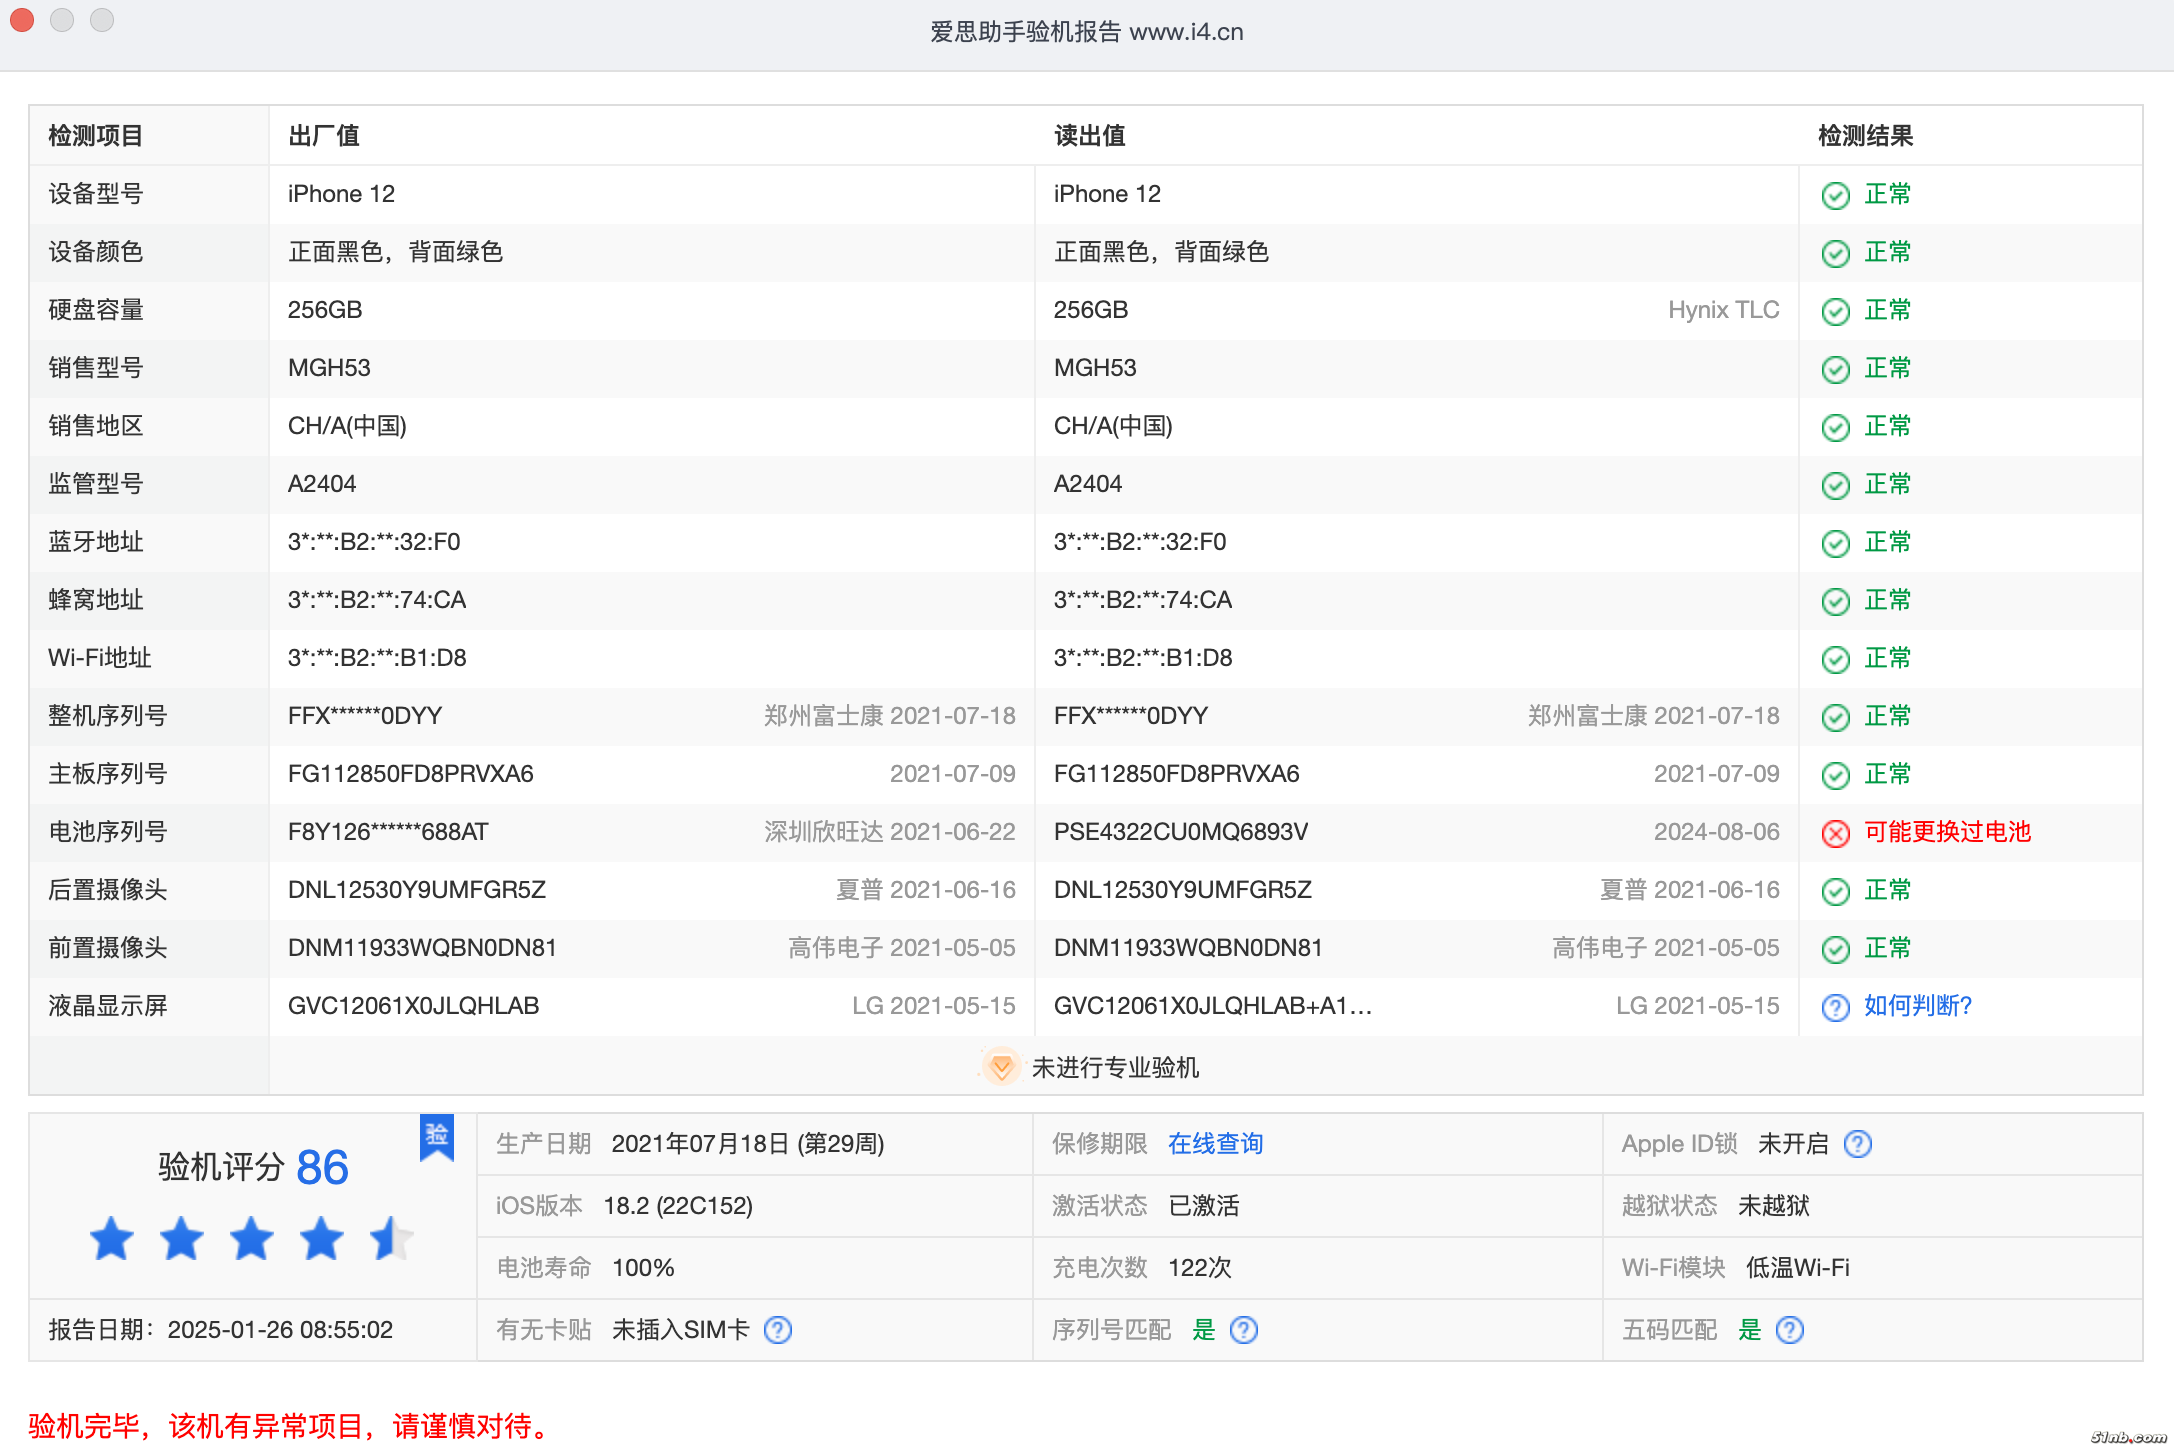Click the green check icon for 前置摄像头
Image resolution: width=2174 pixels, height=1450 pixels.
(x=1835, y=949)
